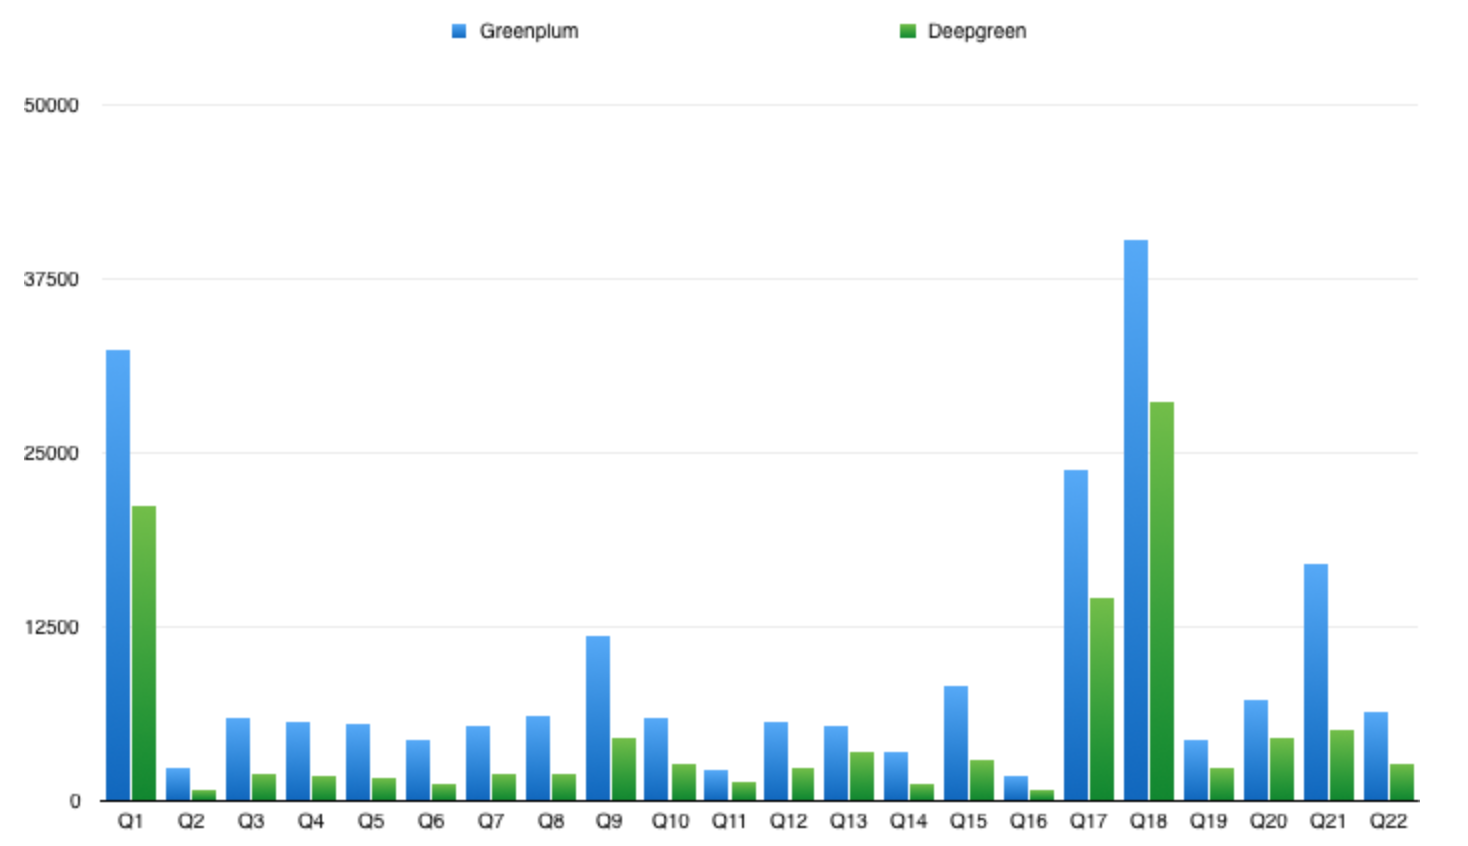Screen dimensions: 1468x846
Task: Click the blue Greenplum bar for Q8
Action: pyautogui.click(x=538, y=758)
